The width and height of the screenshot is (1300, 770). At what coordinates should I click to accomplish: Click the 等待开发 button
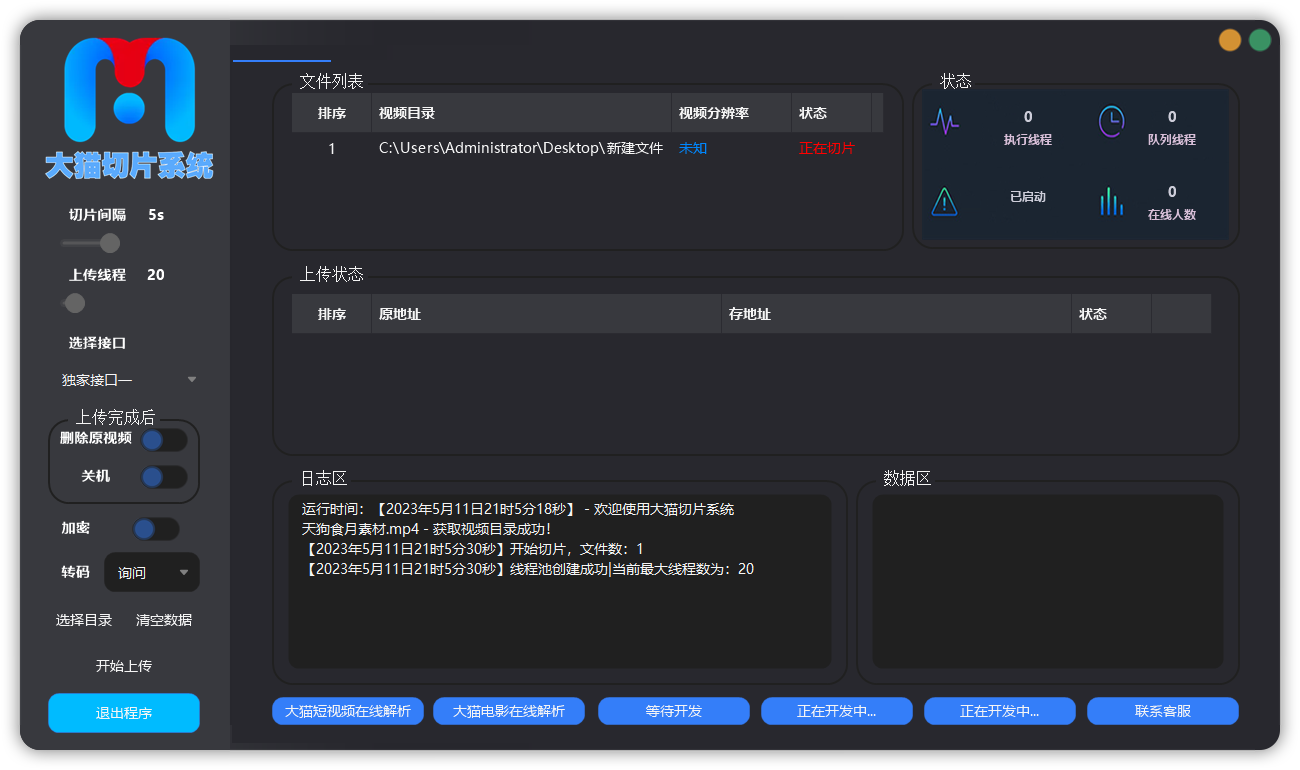(x=674, y=711)
